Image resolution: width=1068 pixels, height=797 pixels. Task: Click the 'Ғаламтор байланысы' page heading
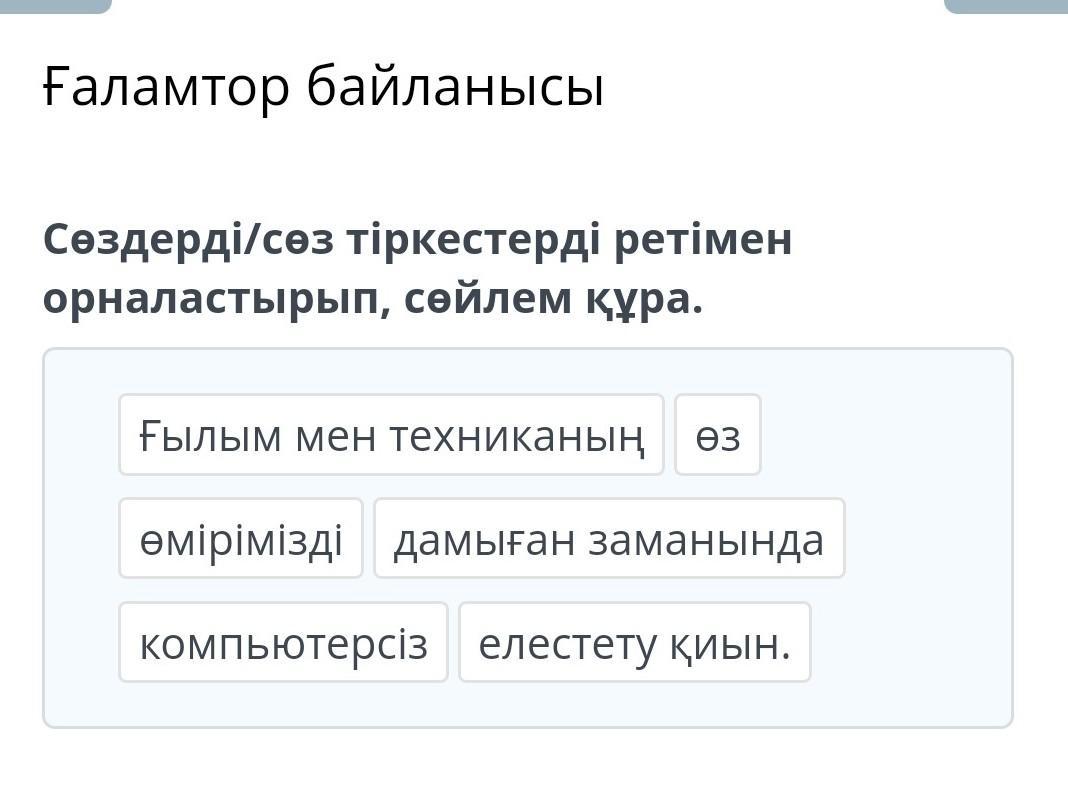(x=323, y=87)
